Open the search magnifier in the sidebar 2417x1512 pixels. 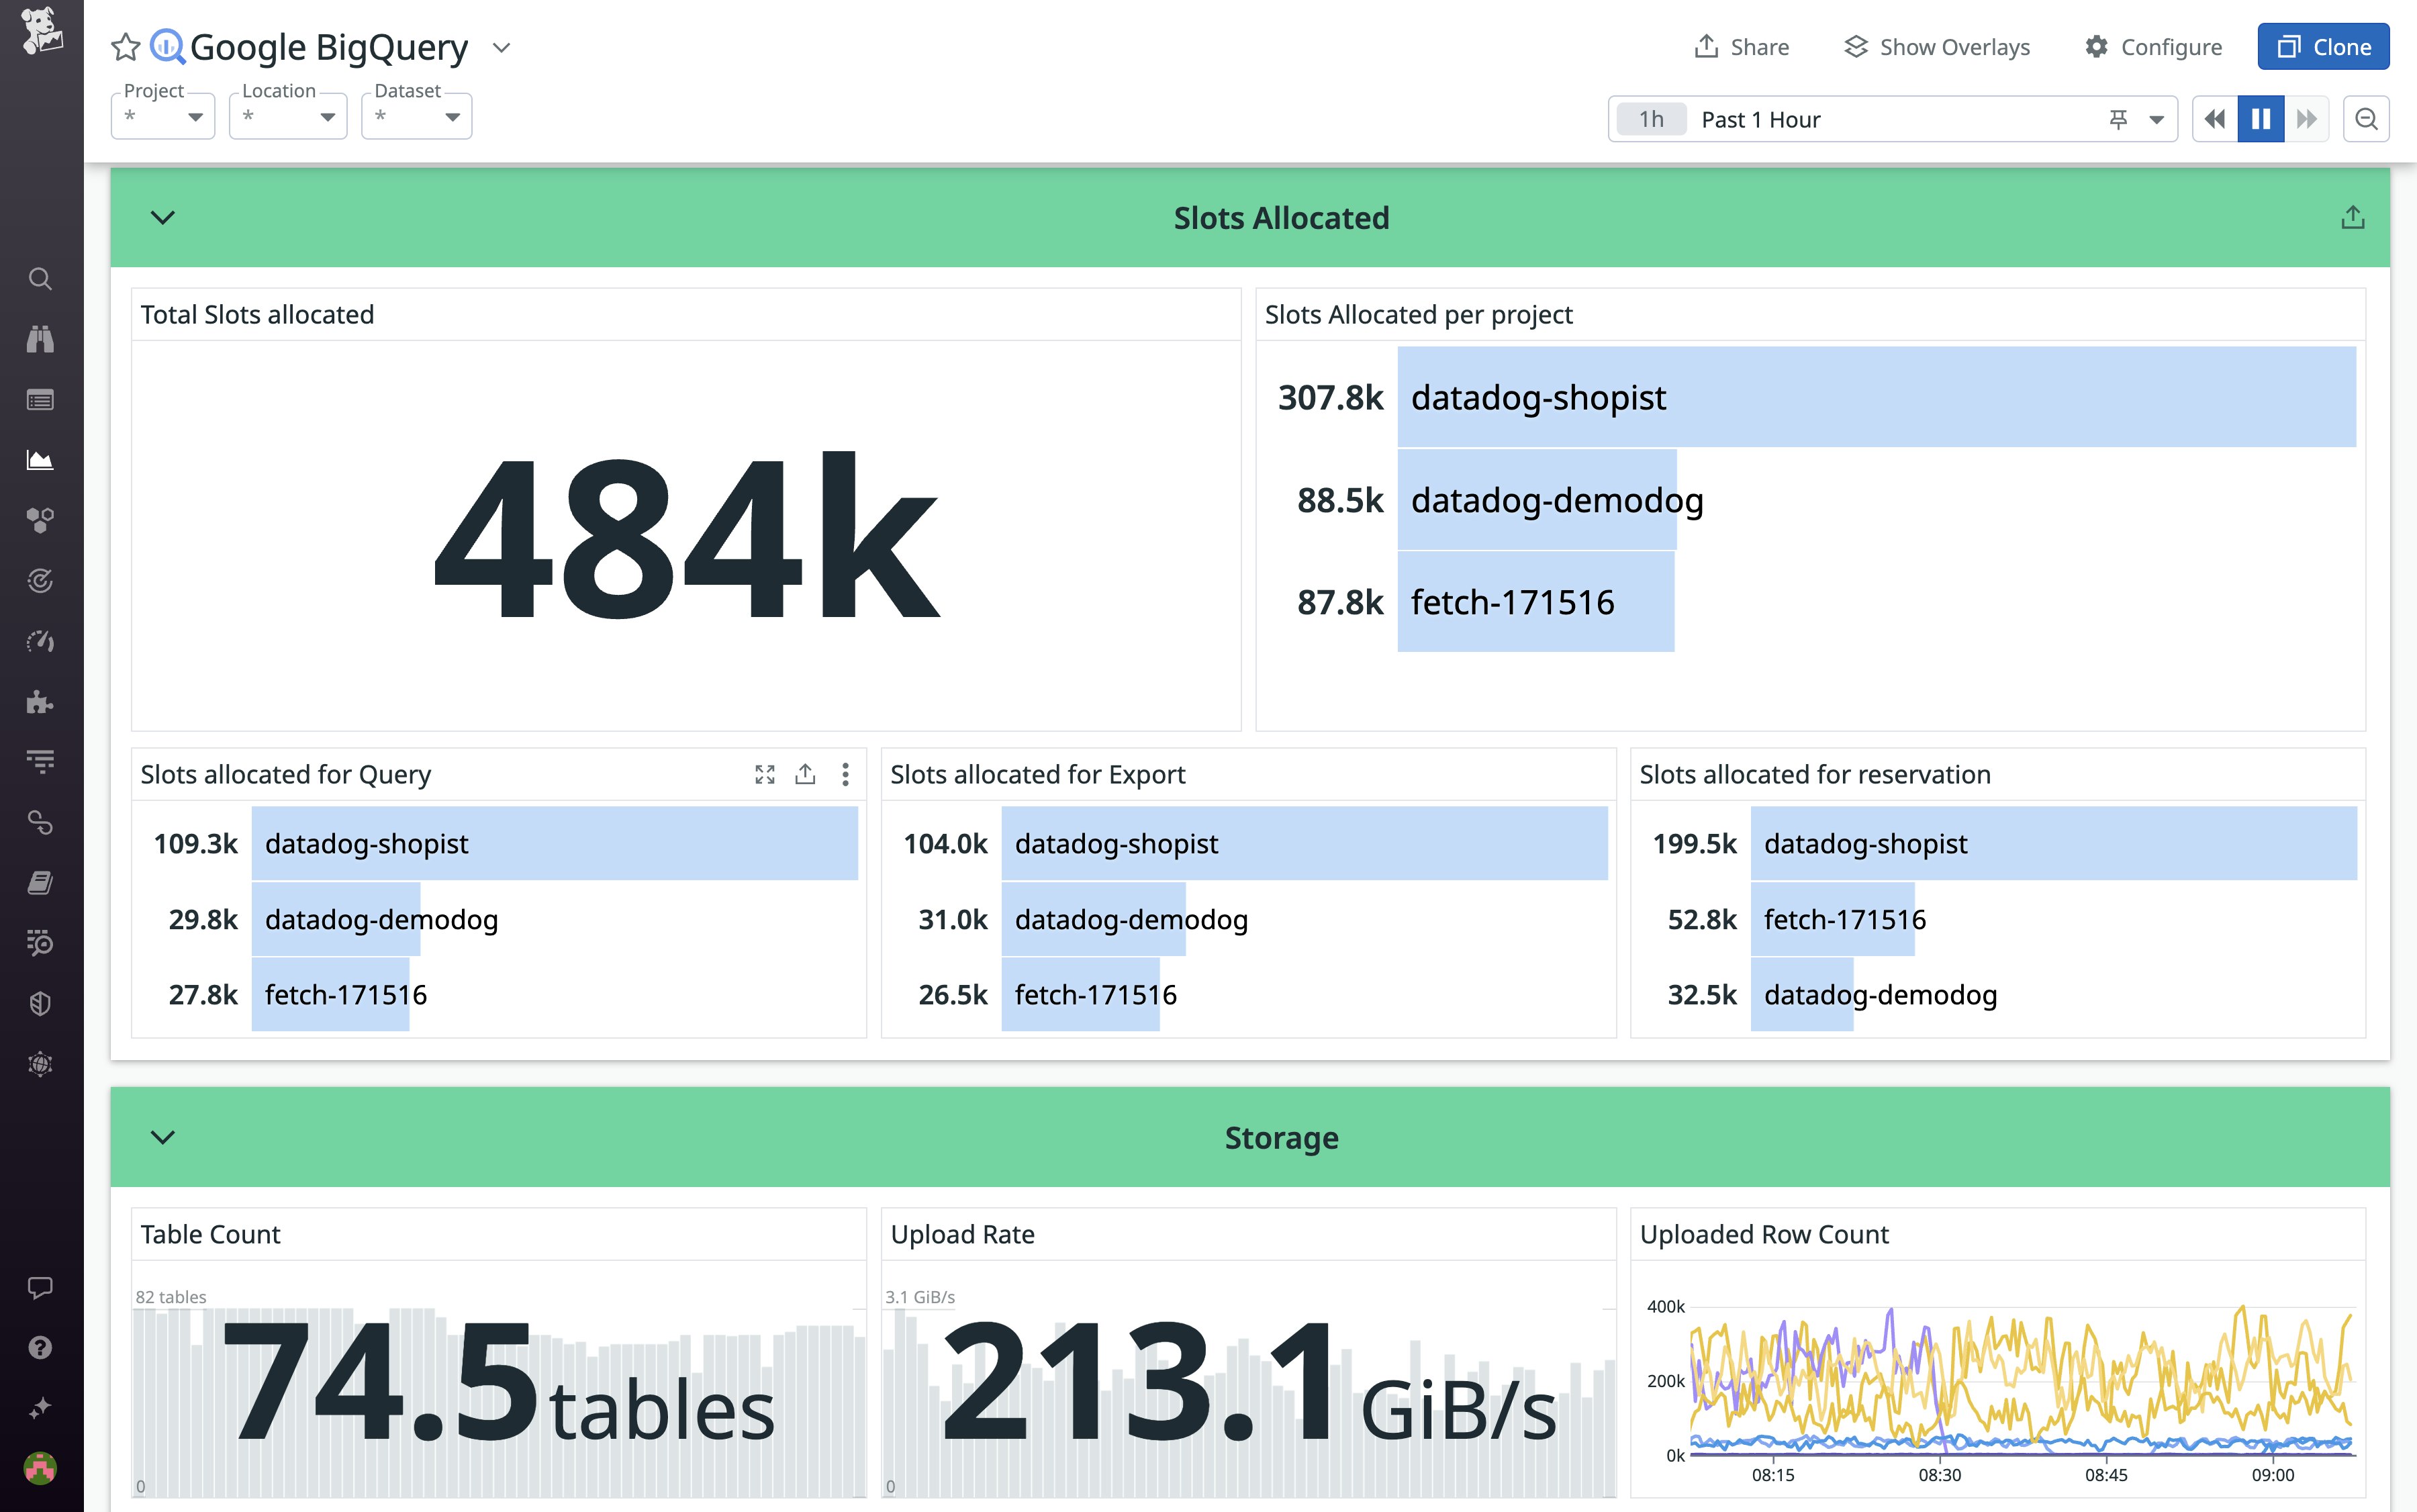[x=40, y=280]
